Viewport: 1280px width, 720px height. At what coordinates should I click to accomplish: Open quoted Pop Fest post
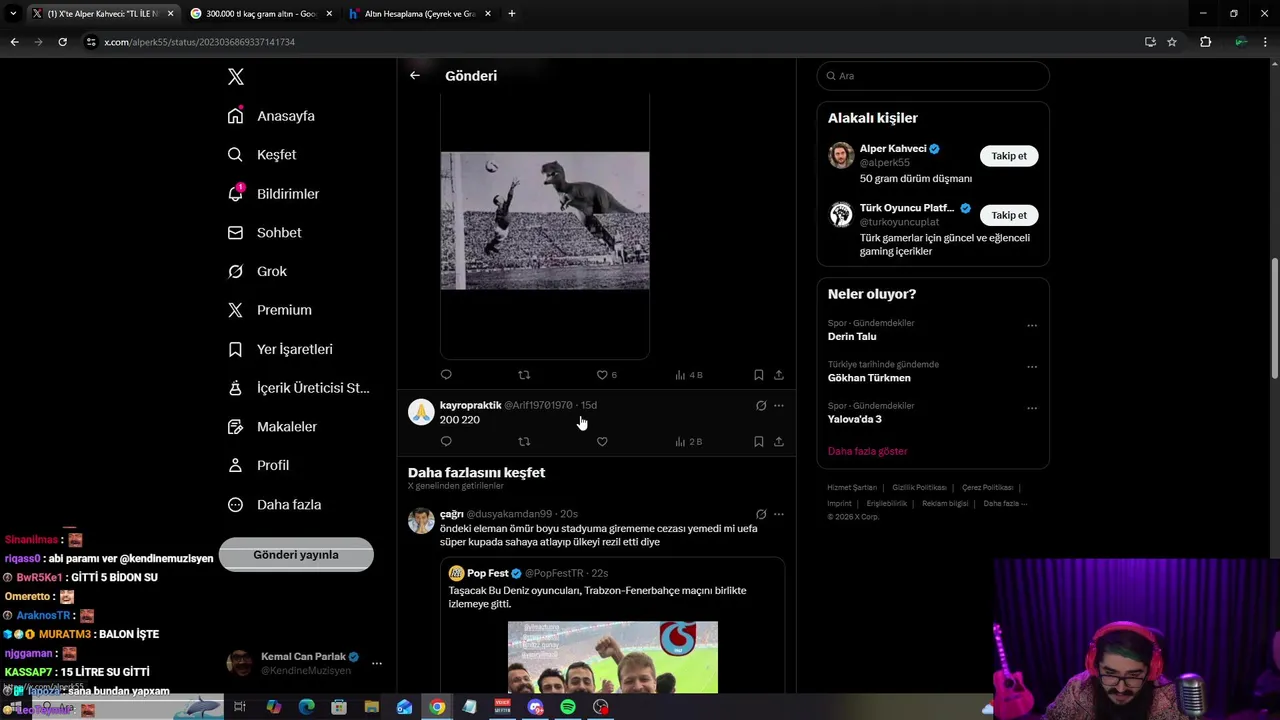(612, 626)
